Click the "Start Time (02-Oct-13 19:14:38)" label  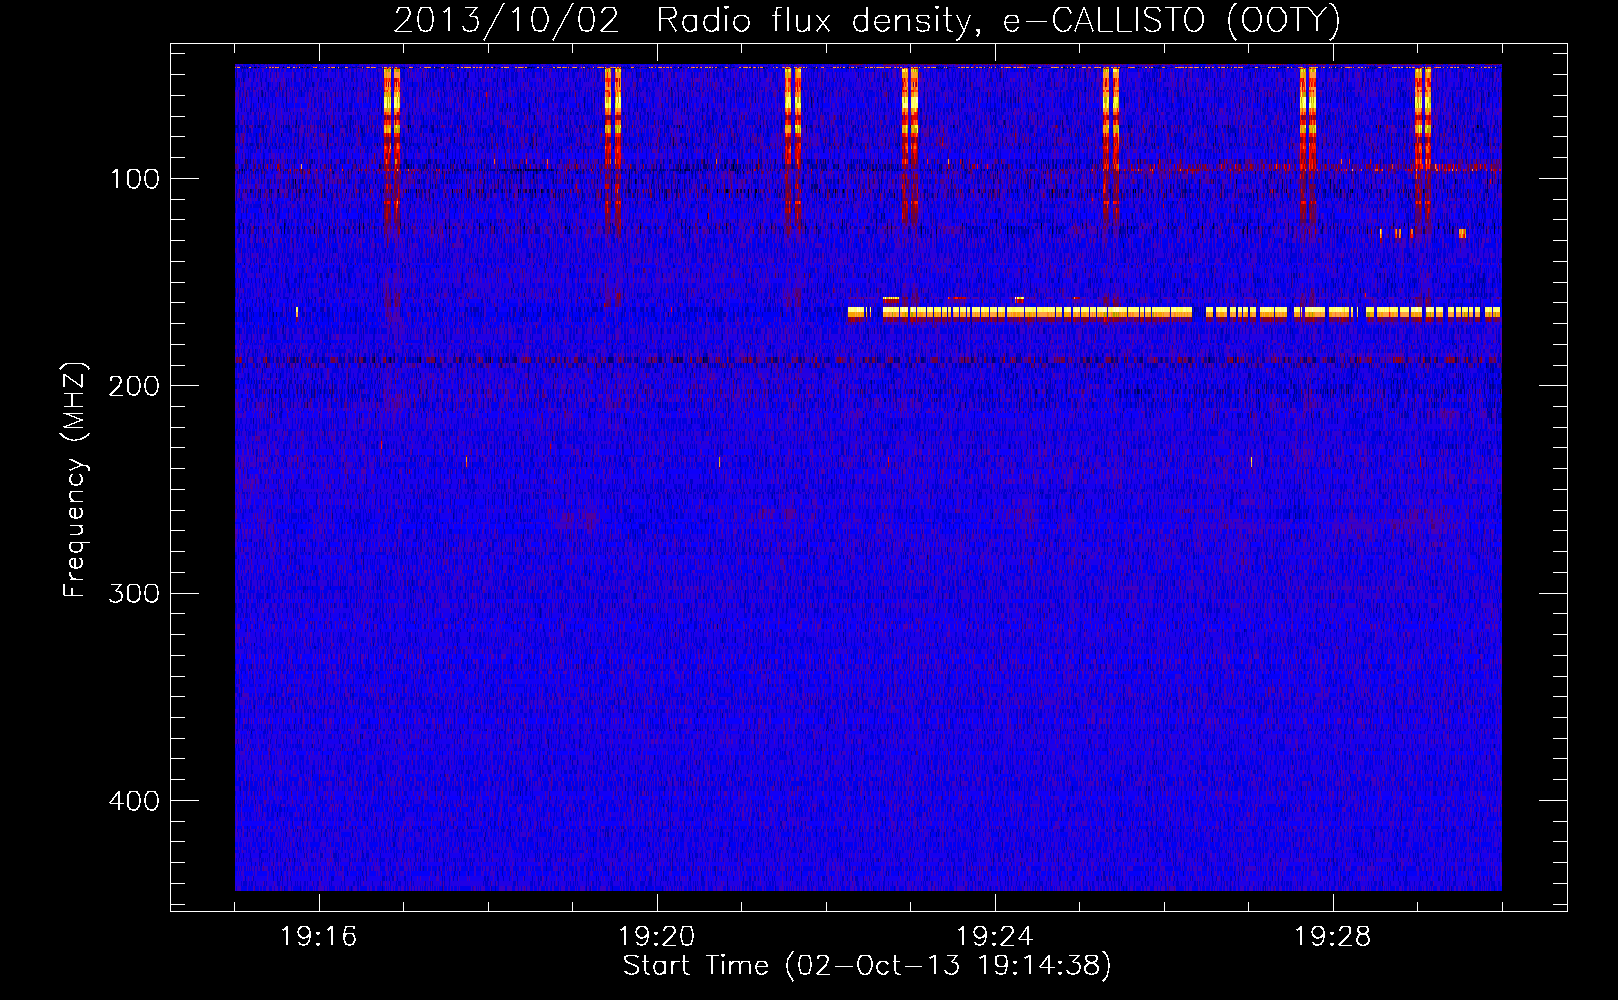click(867, 966)
